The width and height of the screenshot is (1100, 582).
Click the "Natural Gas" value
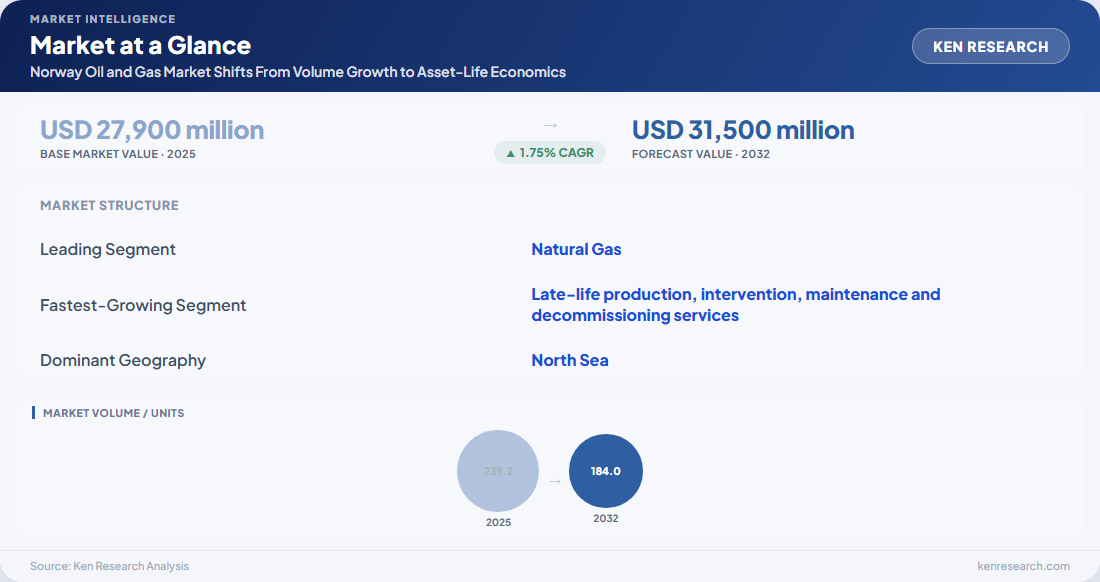click(577, 250)
